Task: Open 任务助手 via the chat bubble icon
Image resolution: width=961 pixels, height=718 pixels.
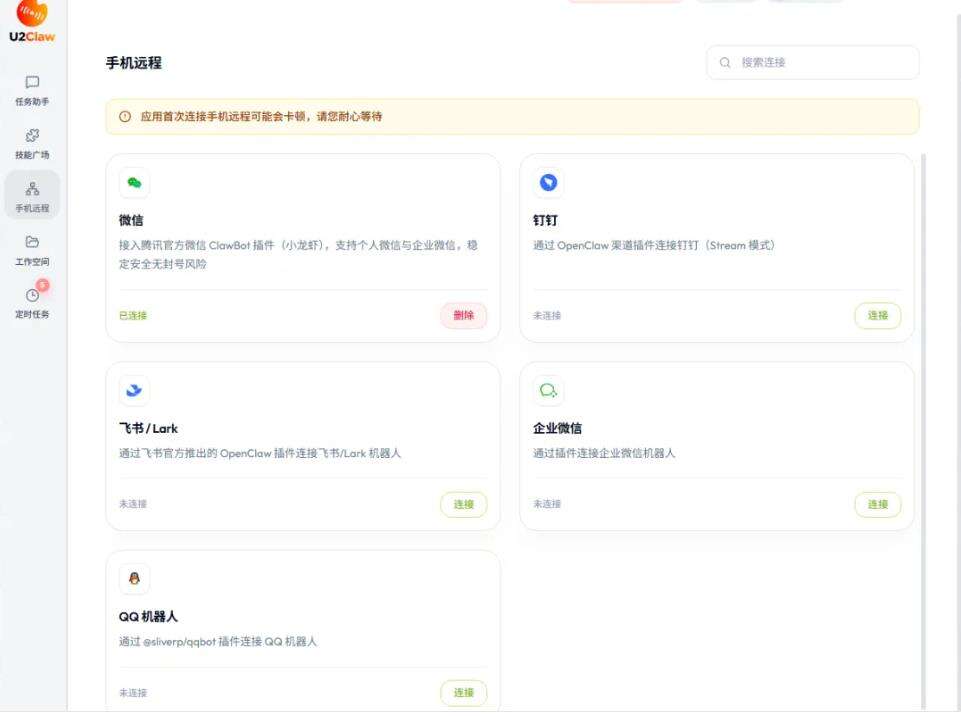Action: coord(33,80)
